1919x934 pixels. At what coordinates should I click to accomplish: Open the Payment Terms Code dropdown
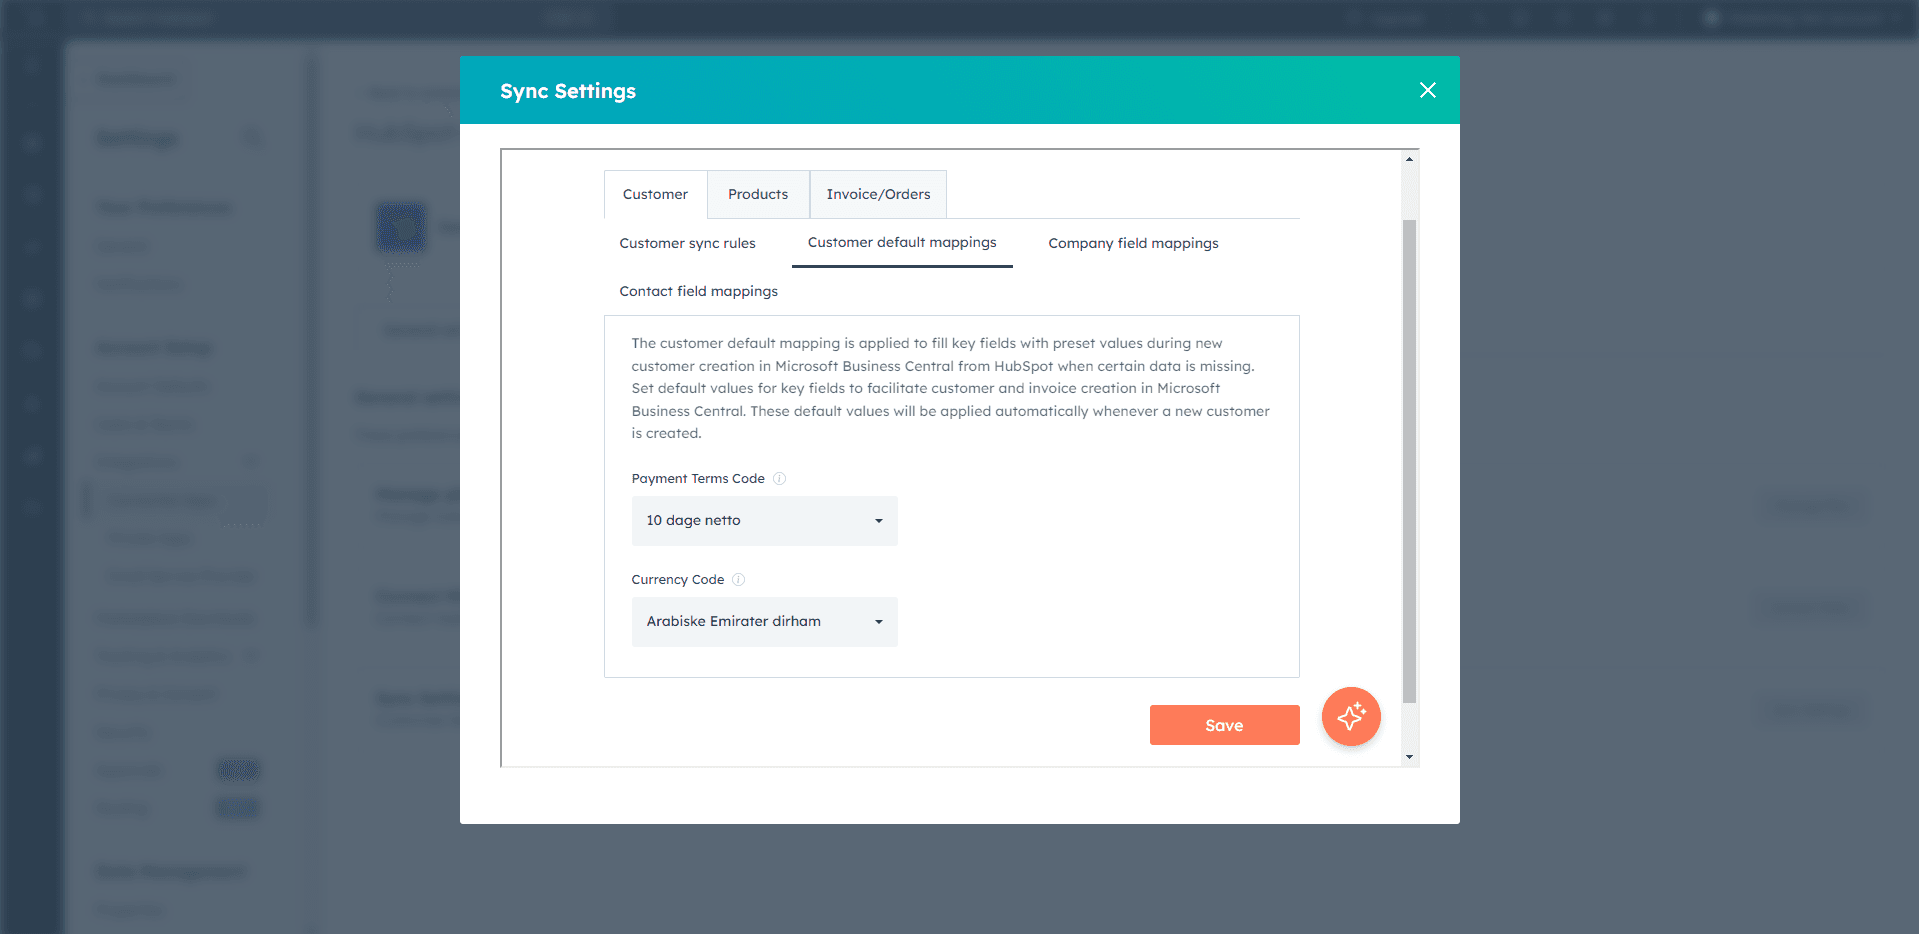[764, 521]
